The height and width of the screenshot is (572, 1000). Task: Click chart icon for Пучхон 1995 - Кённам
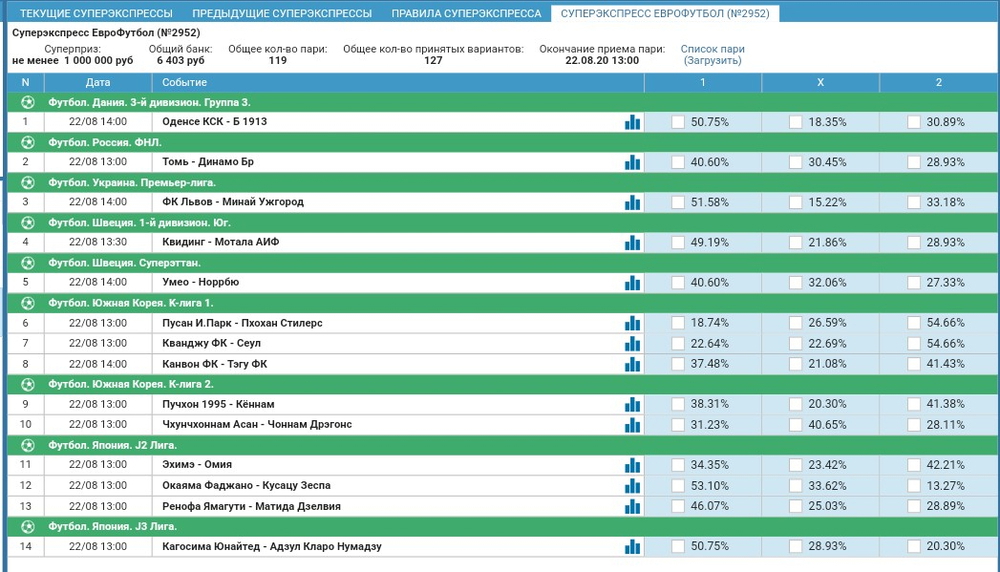(x=632, y=404)
